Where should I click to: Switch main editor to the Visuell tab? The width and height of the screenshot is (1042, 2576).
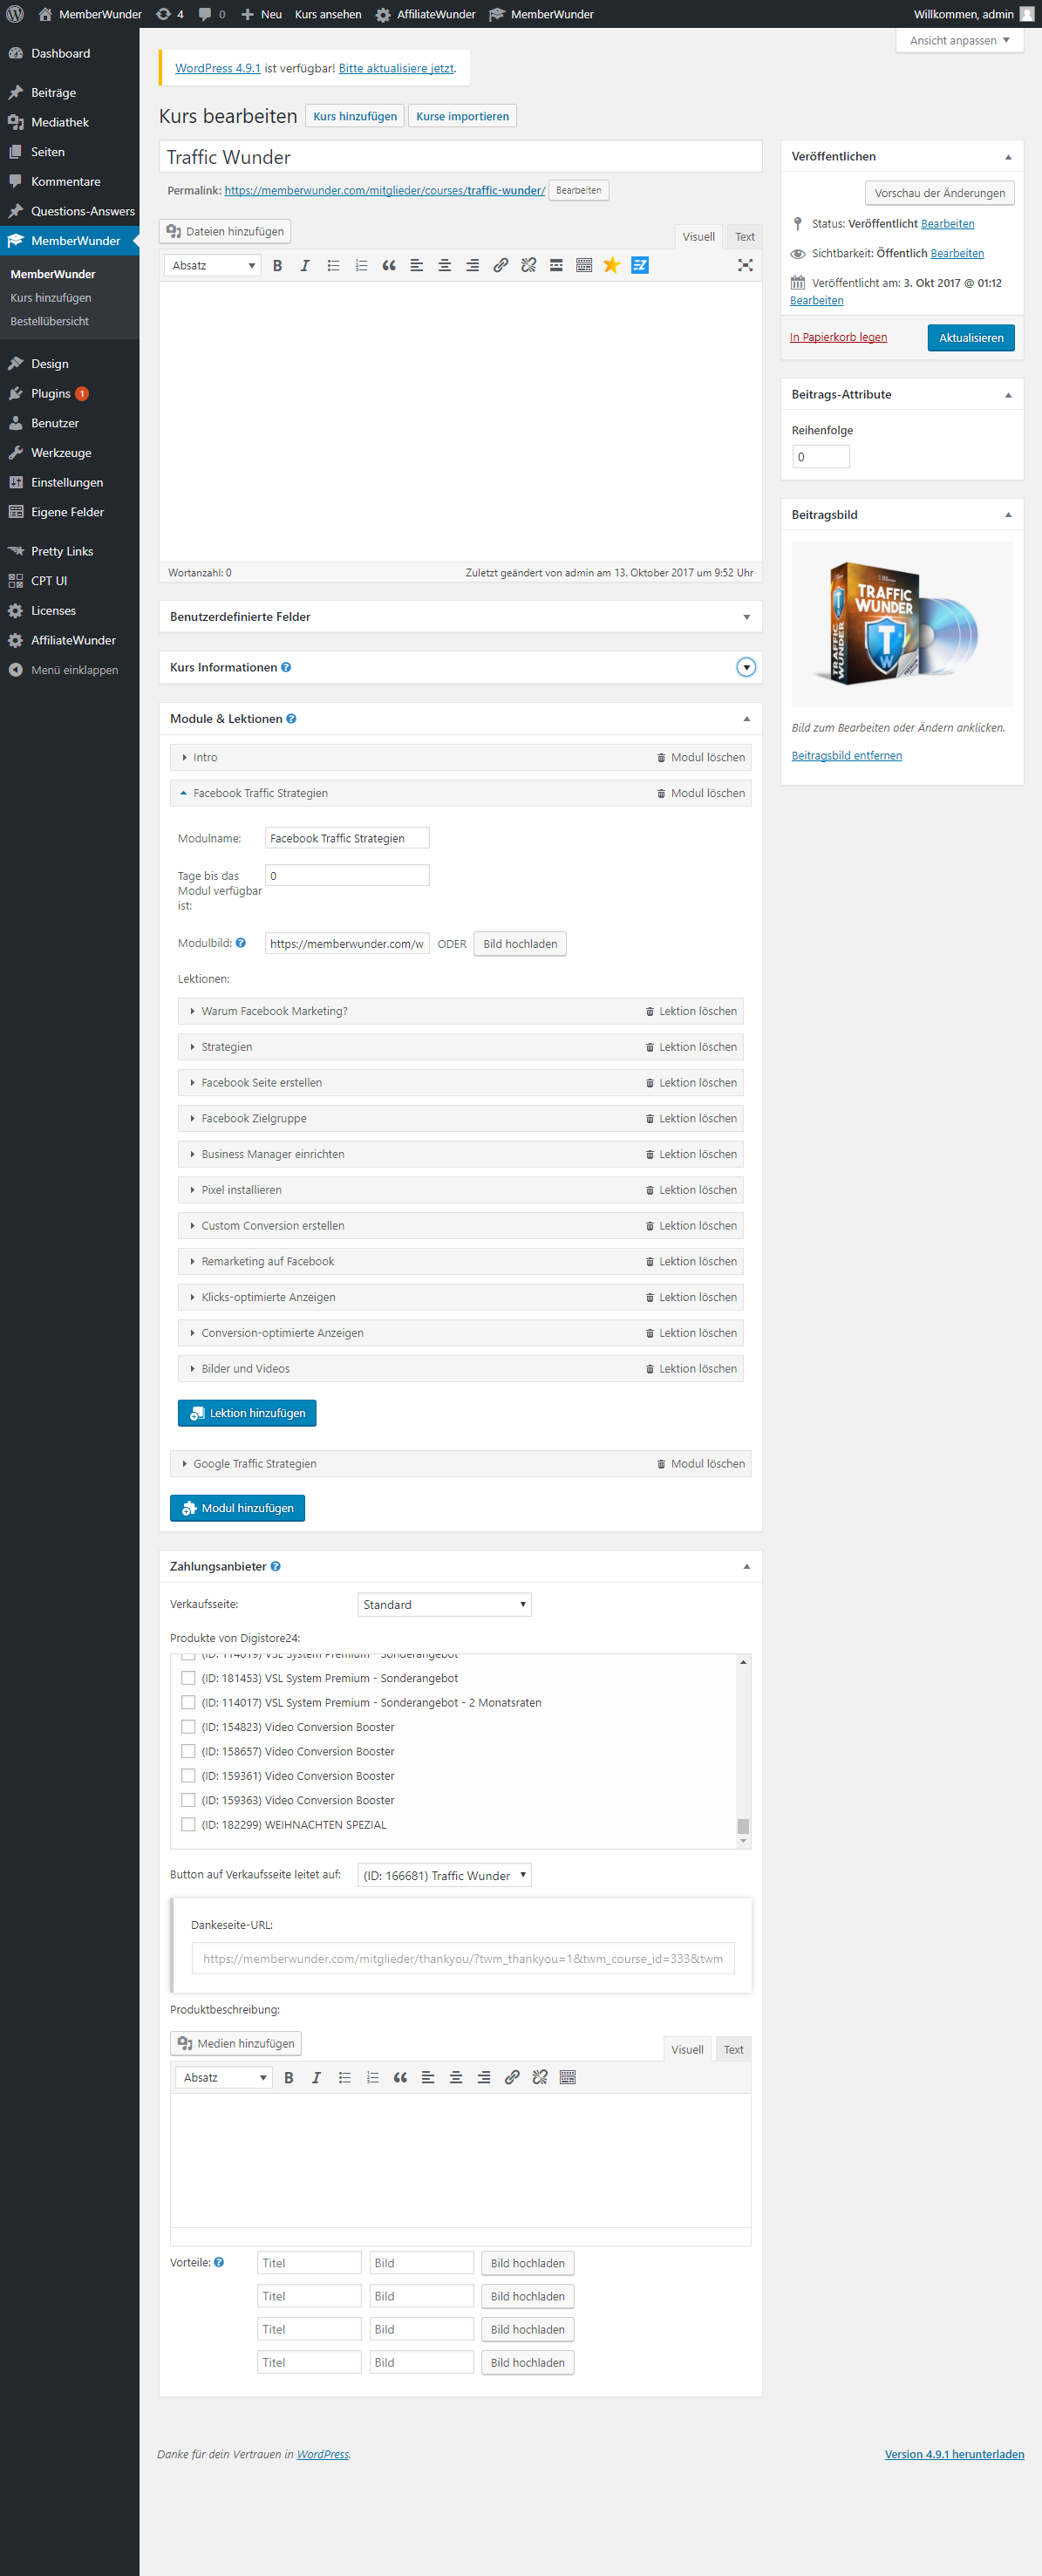(x=698, y=237)
